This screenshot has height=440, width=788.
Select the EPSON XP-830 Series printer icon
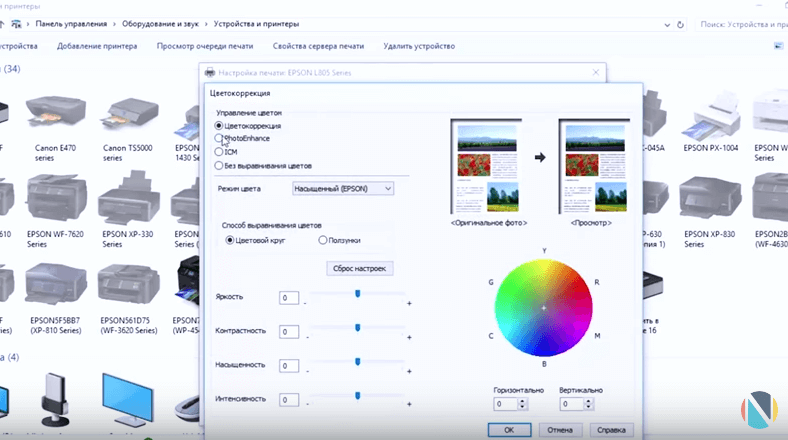click(710, 198)
